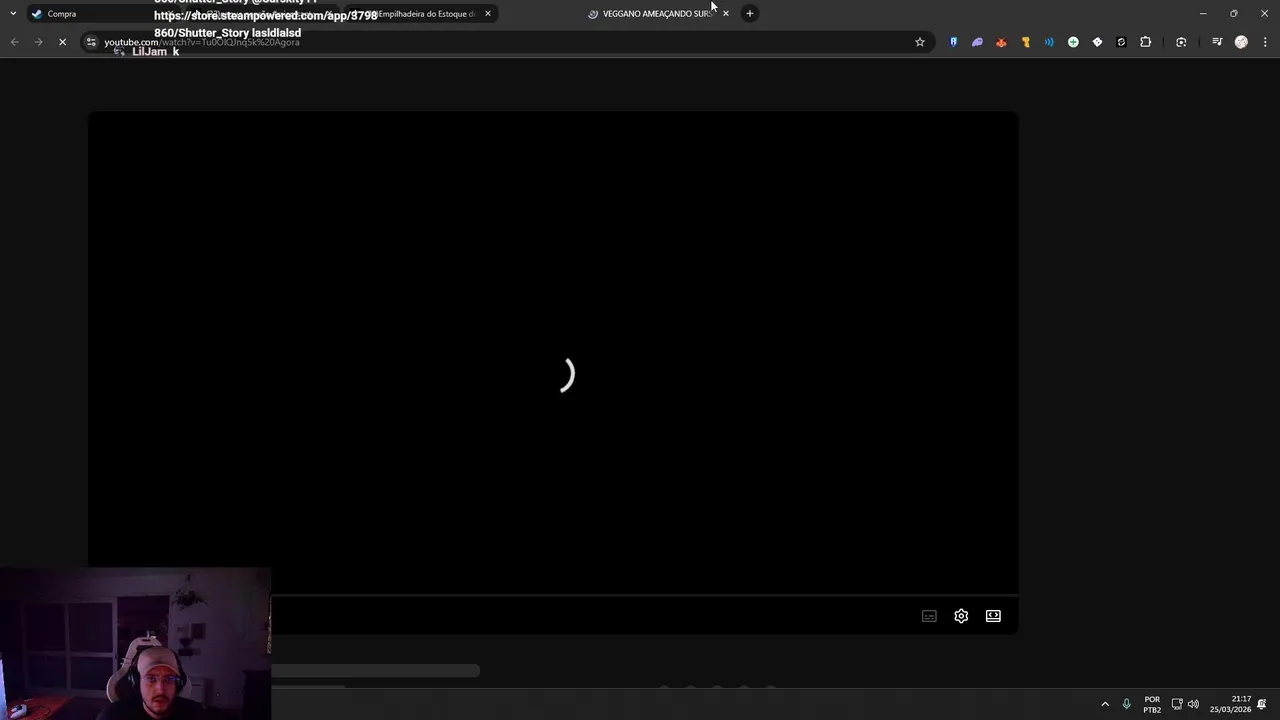Open media controls music icon

click(1217, 42)
